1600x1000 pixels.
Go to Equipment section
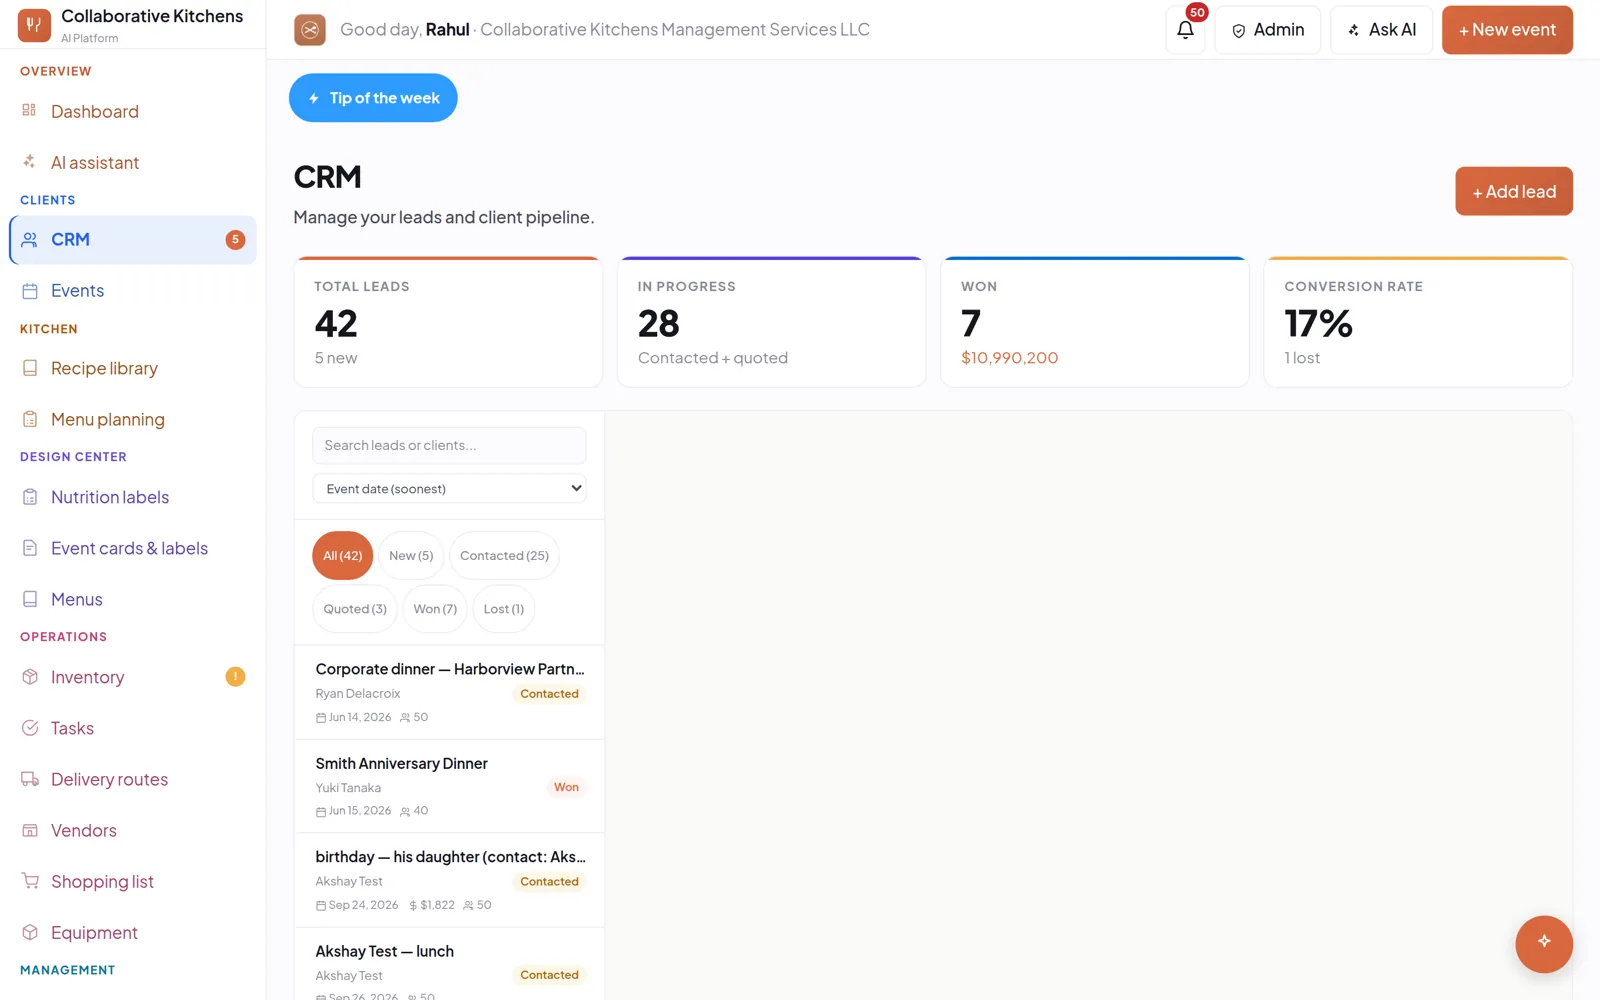coord(132,932)
